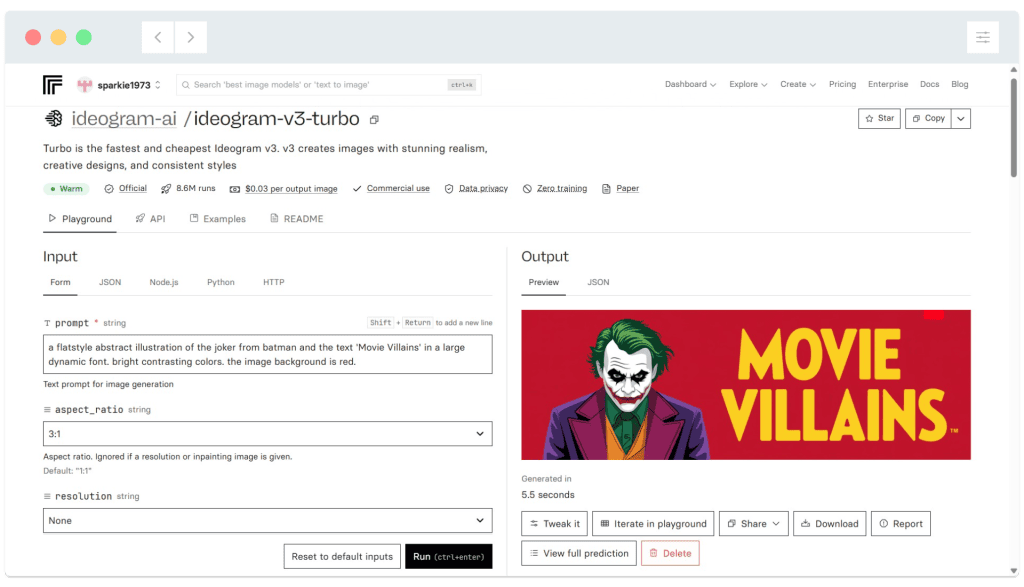Switch to the API tab

click(150, 219)
